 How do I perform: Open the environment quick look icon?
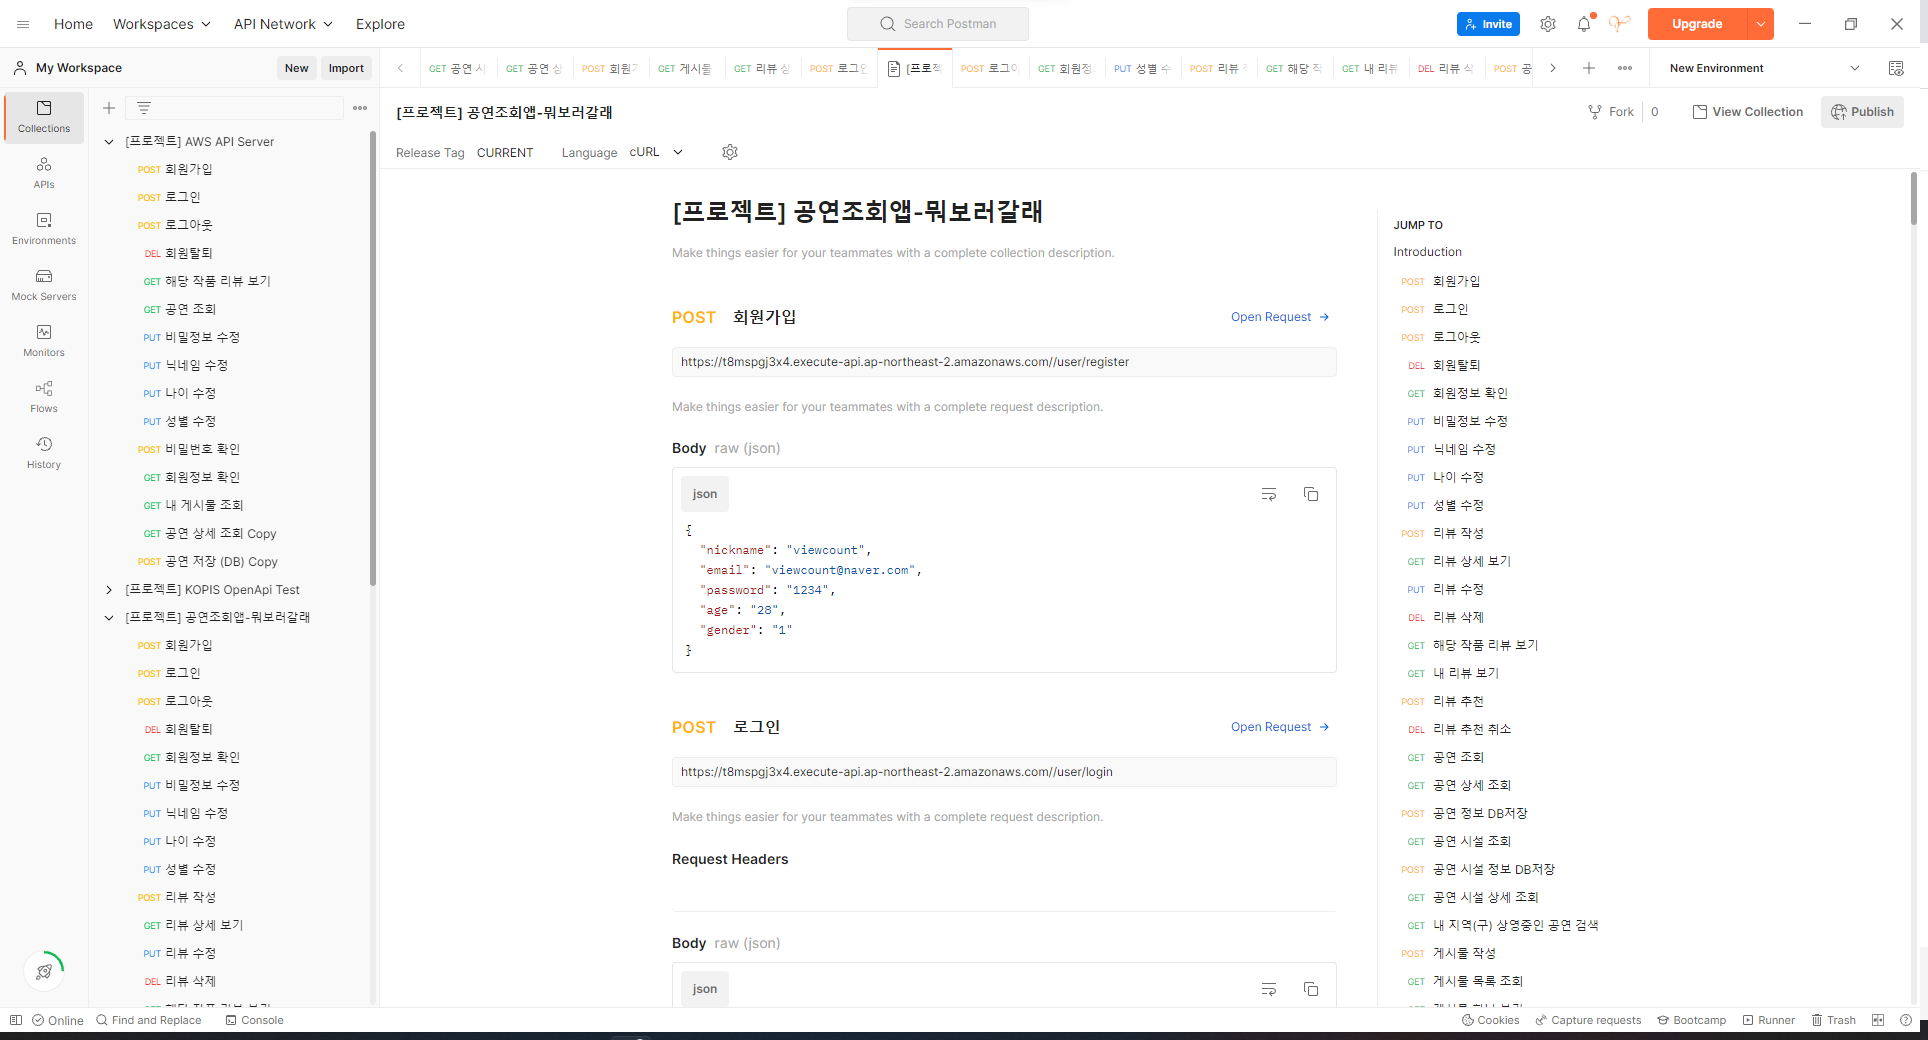point(1896,68)
